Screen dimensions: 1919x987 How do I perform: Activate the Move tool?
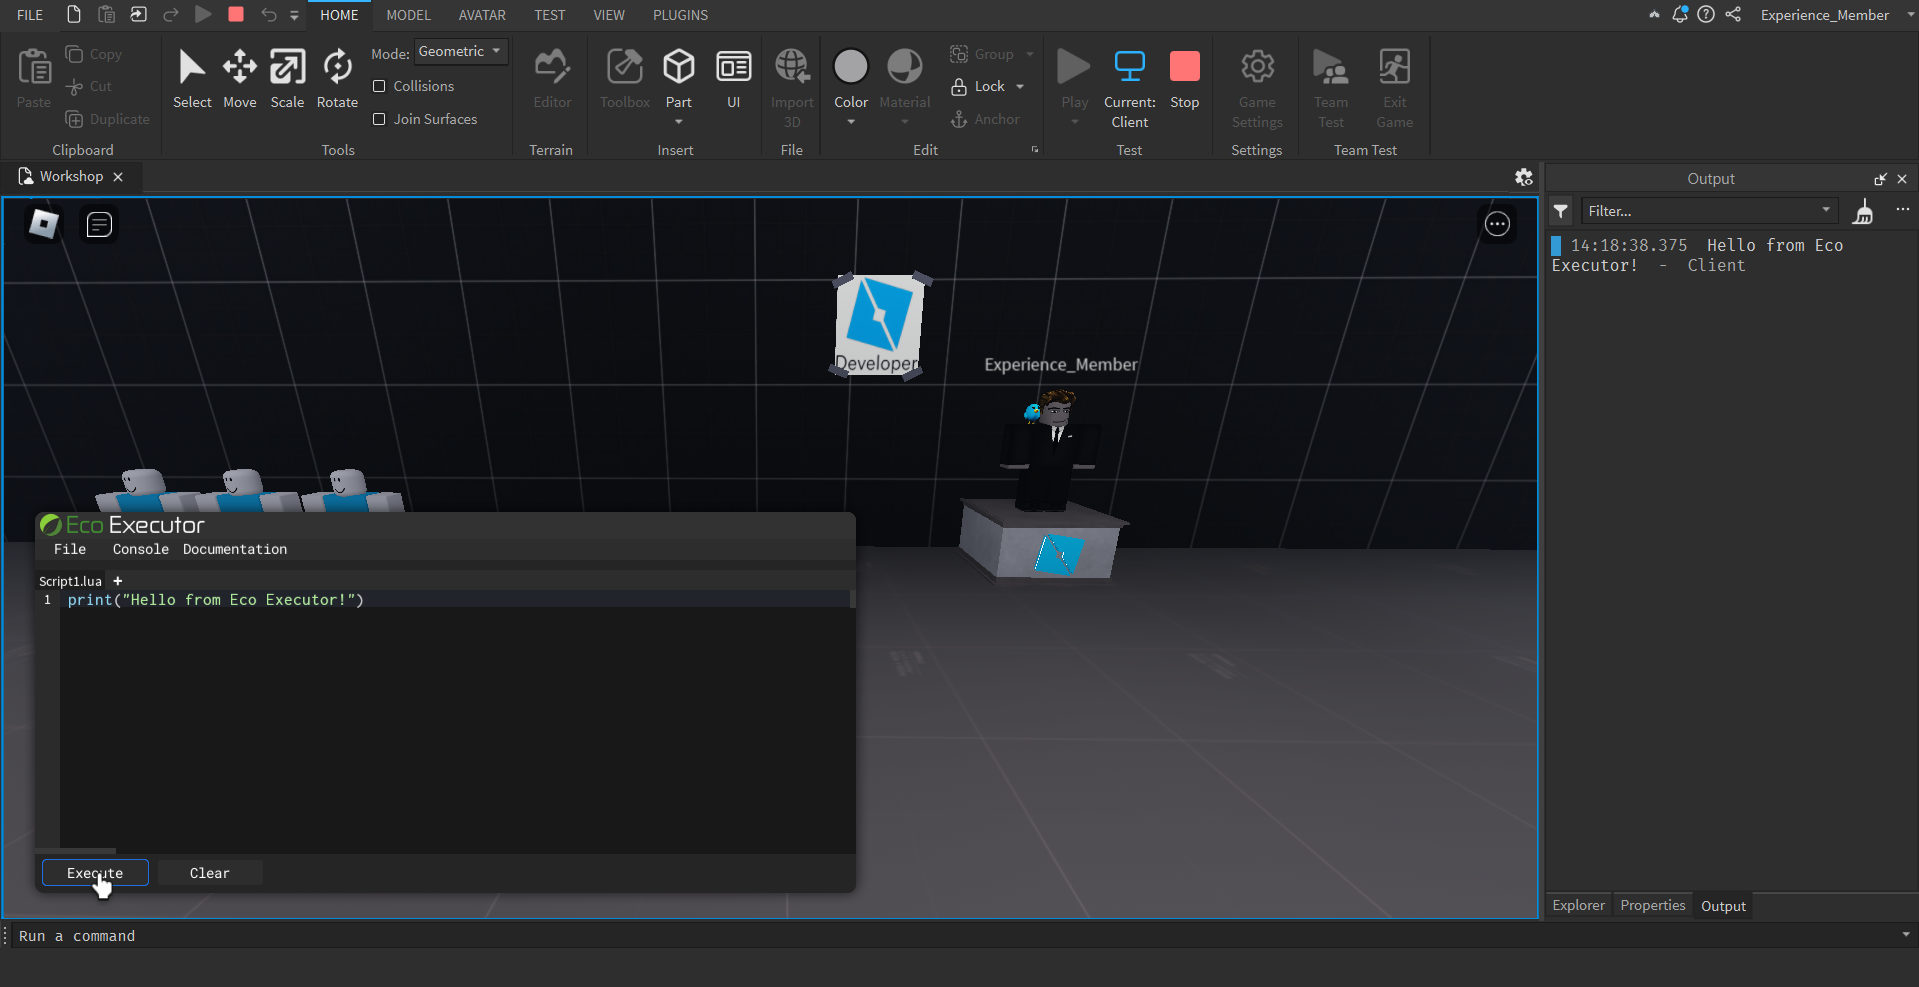coord(240,79)
